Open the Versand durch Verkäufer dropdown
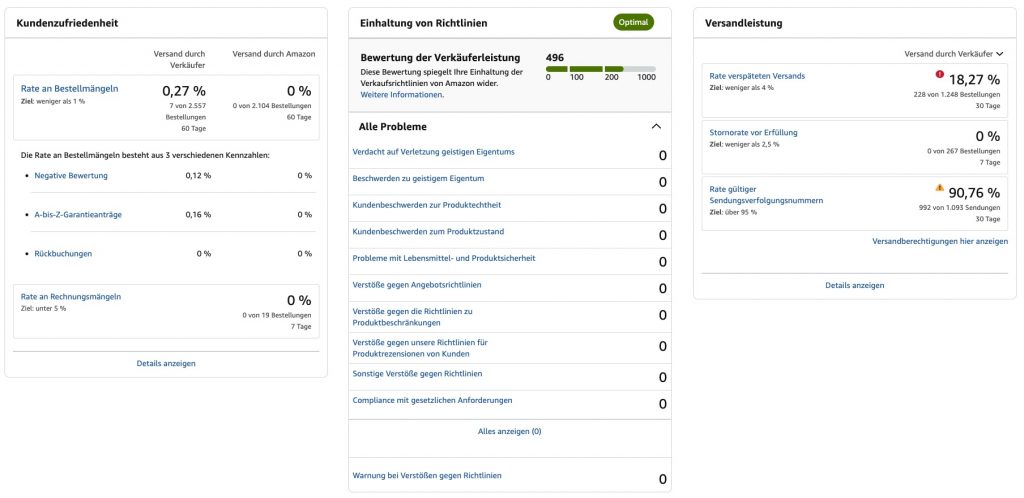 953,54
